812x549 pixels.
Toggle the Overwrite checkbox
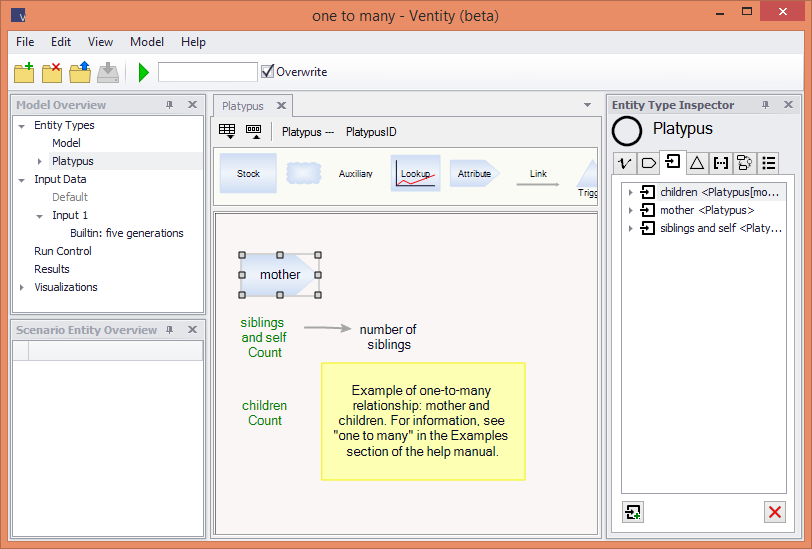[267, 71]
